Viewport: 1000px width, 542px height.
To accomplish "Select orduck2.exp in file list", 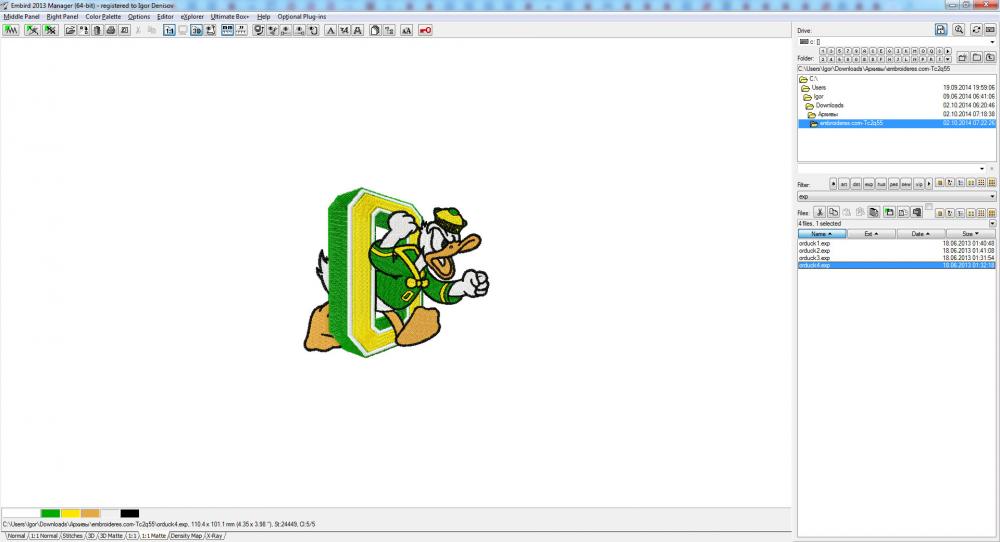I will [x=896, y=251].
